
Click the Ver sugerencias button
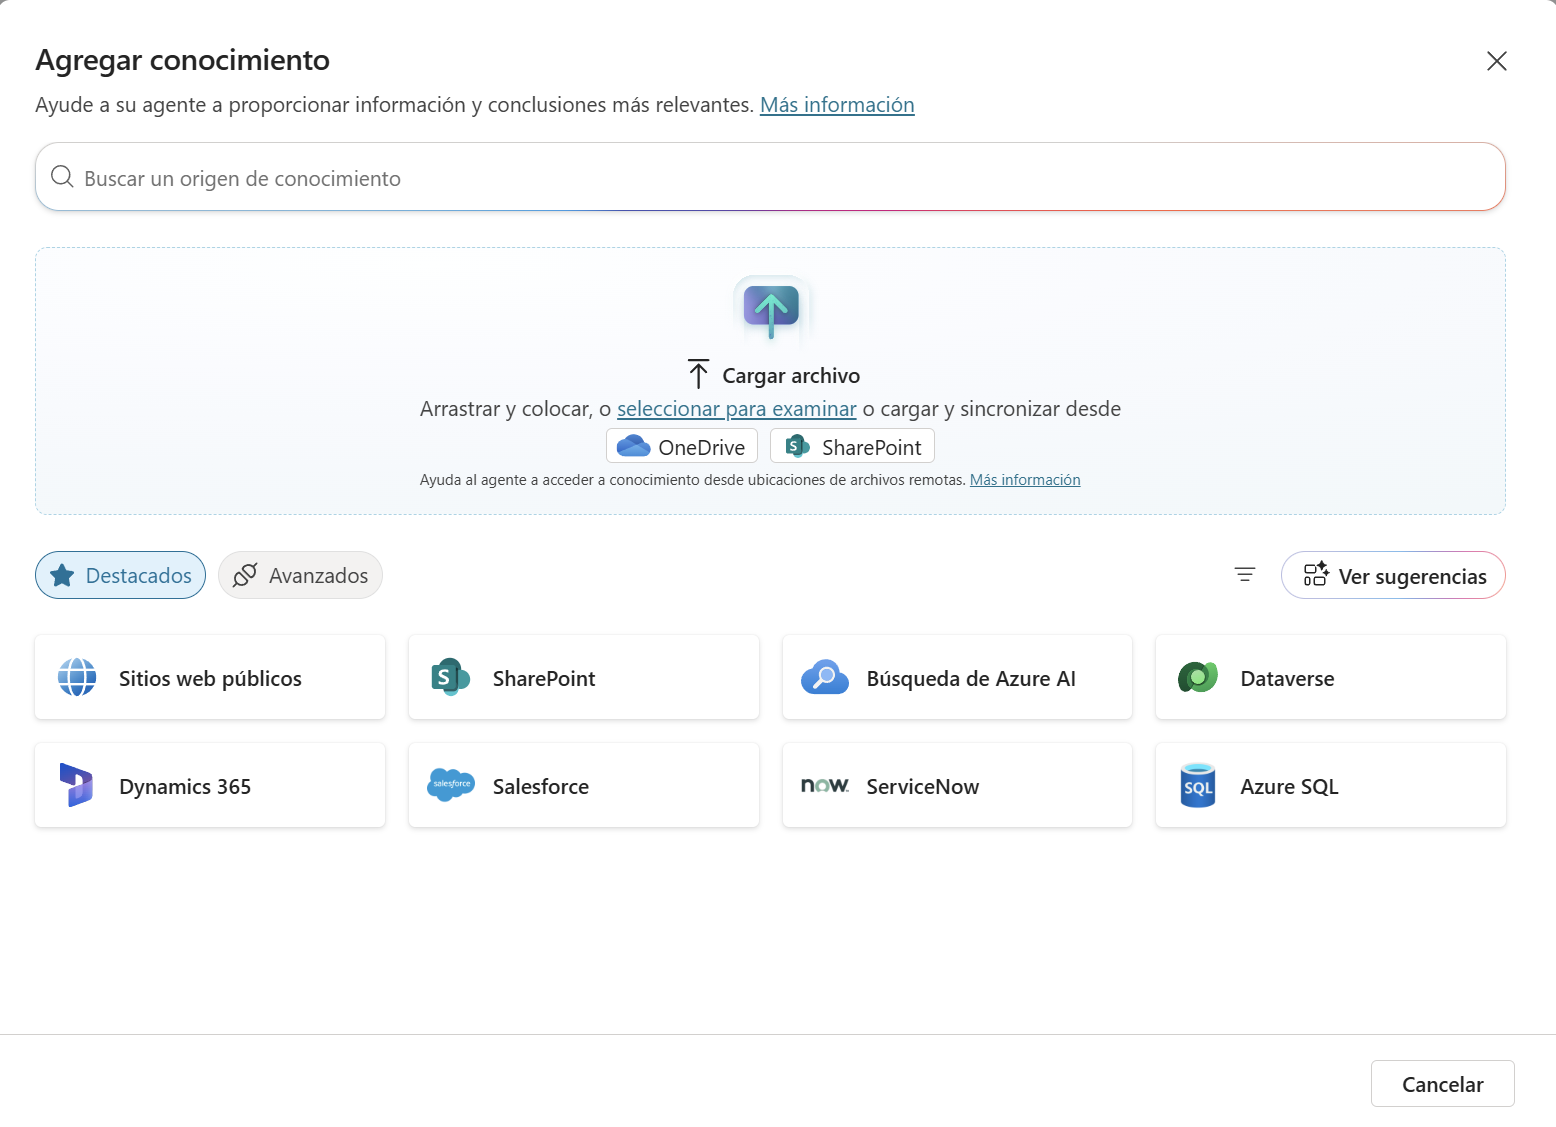pyautogui.click(x=1393, y=575)
